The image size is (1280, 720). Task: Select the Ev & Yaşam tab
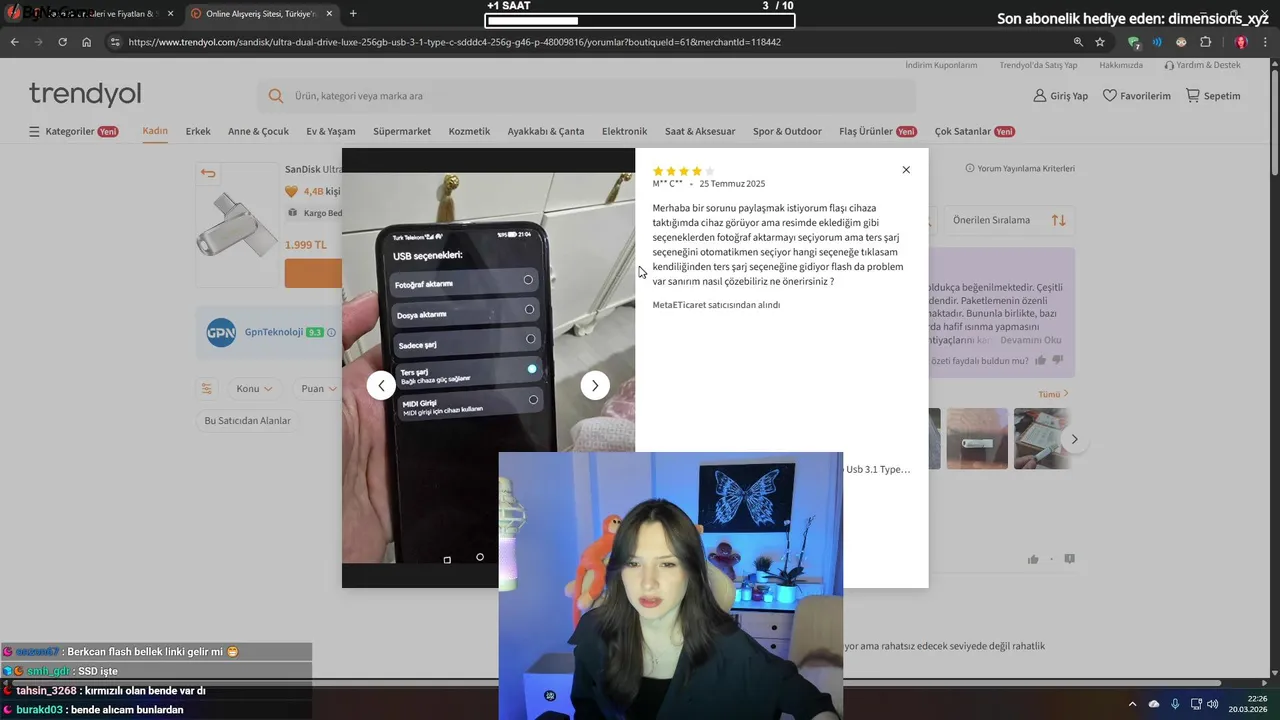click(x=331, y=131)
